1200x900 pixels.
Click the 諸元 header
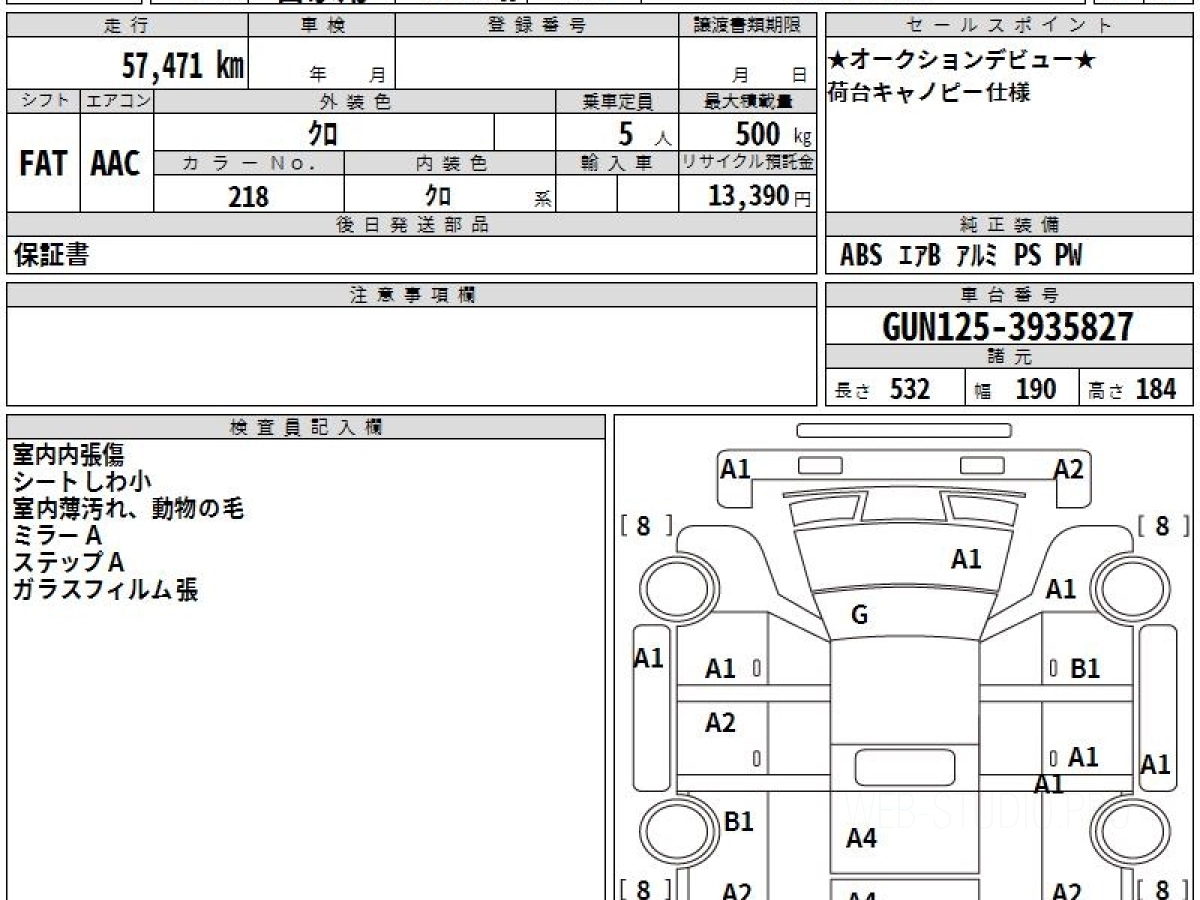[x=1010, y=357]
